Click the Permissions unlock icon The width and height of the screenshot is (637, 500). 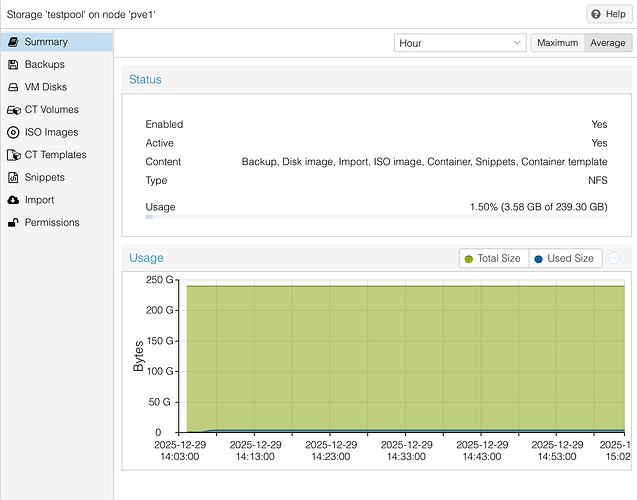(x=13, y=222)
